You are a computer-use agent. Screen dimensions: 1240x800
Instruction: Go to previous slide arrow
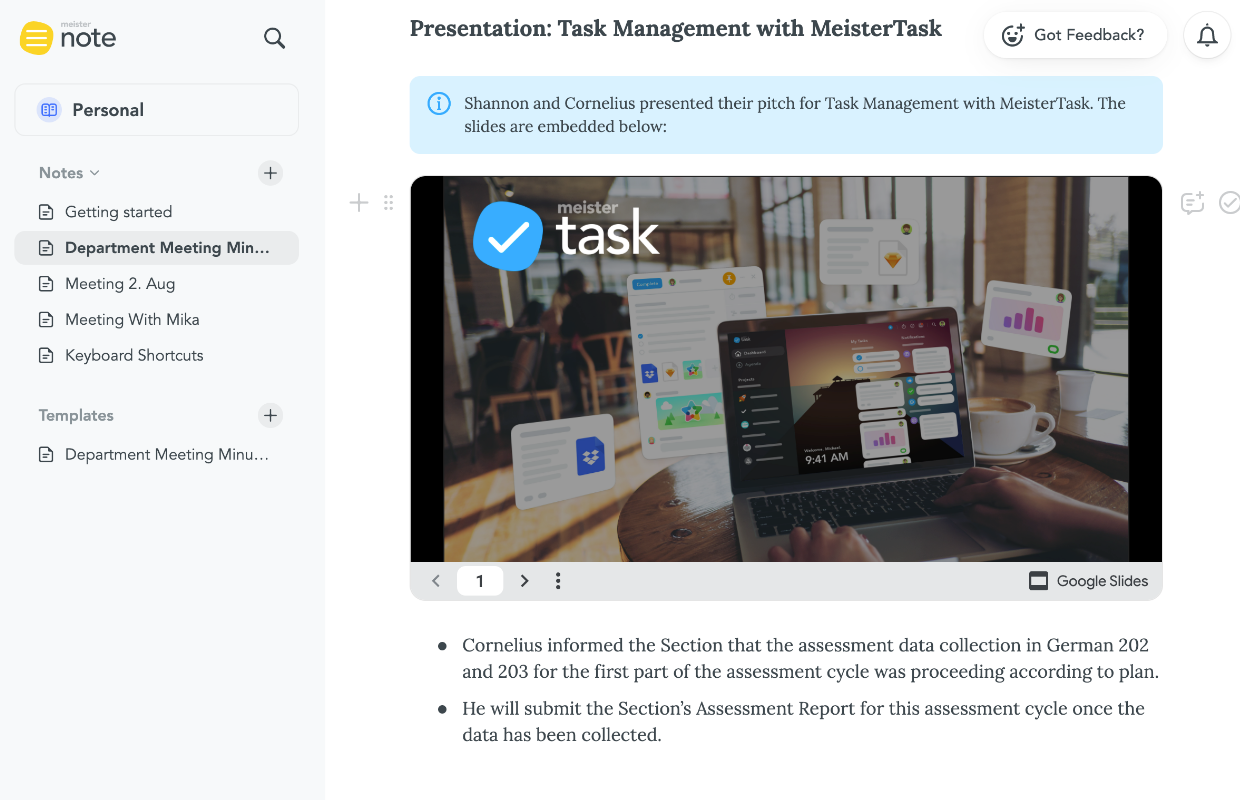pos(436,581)
